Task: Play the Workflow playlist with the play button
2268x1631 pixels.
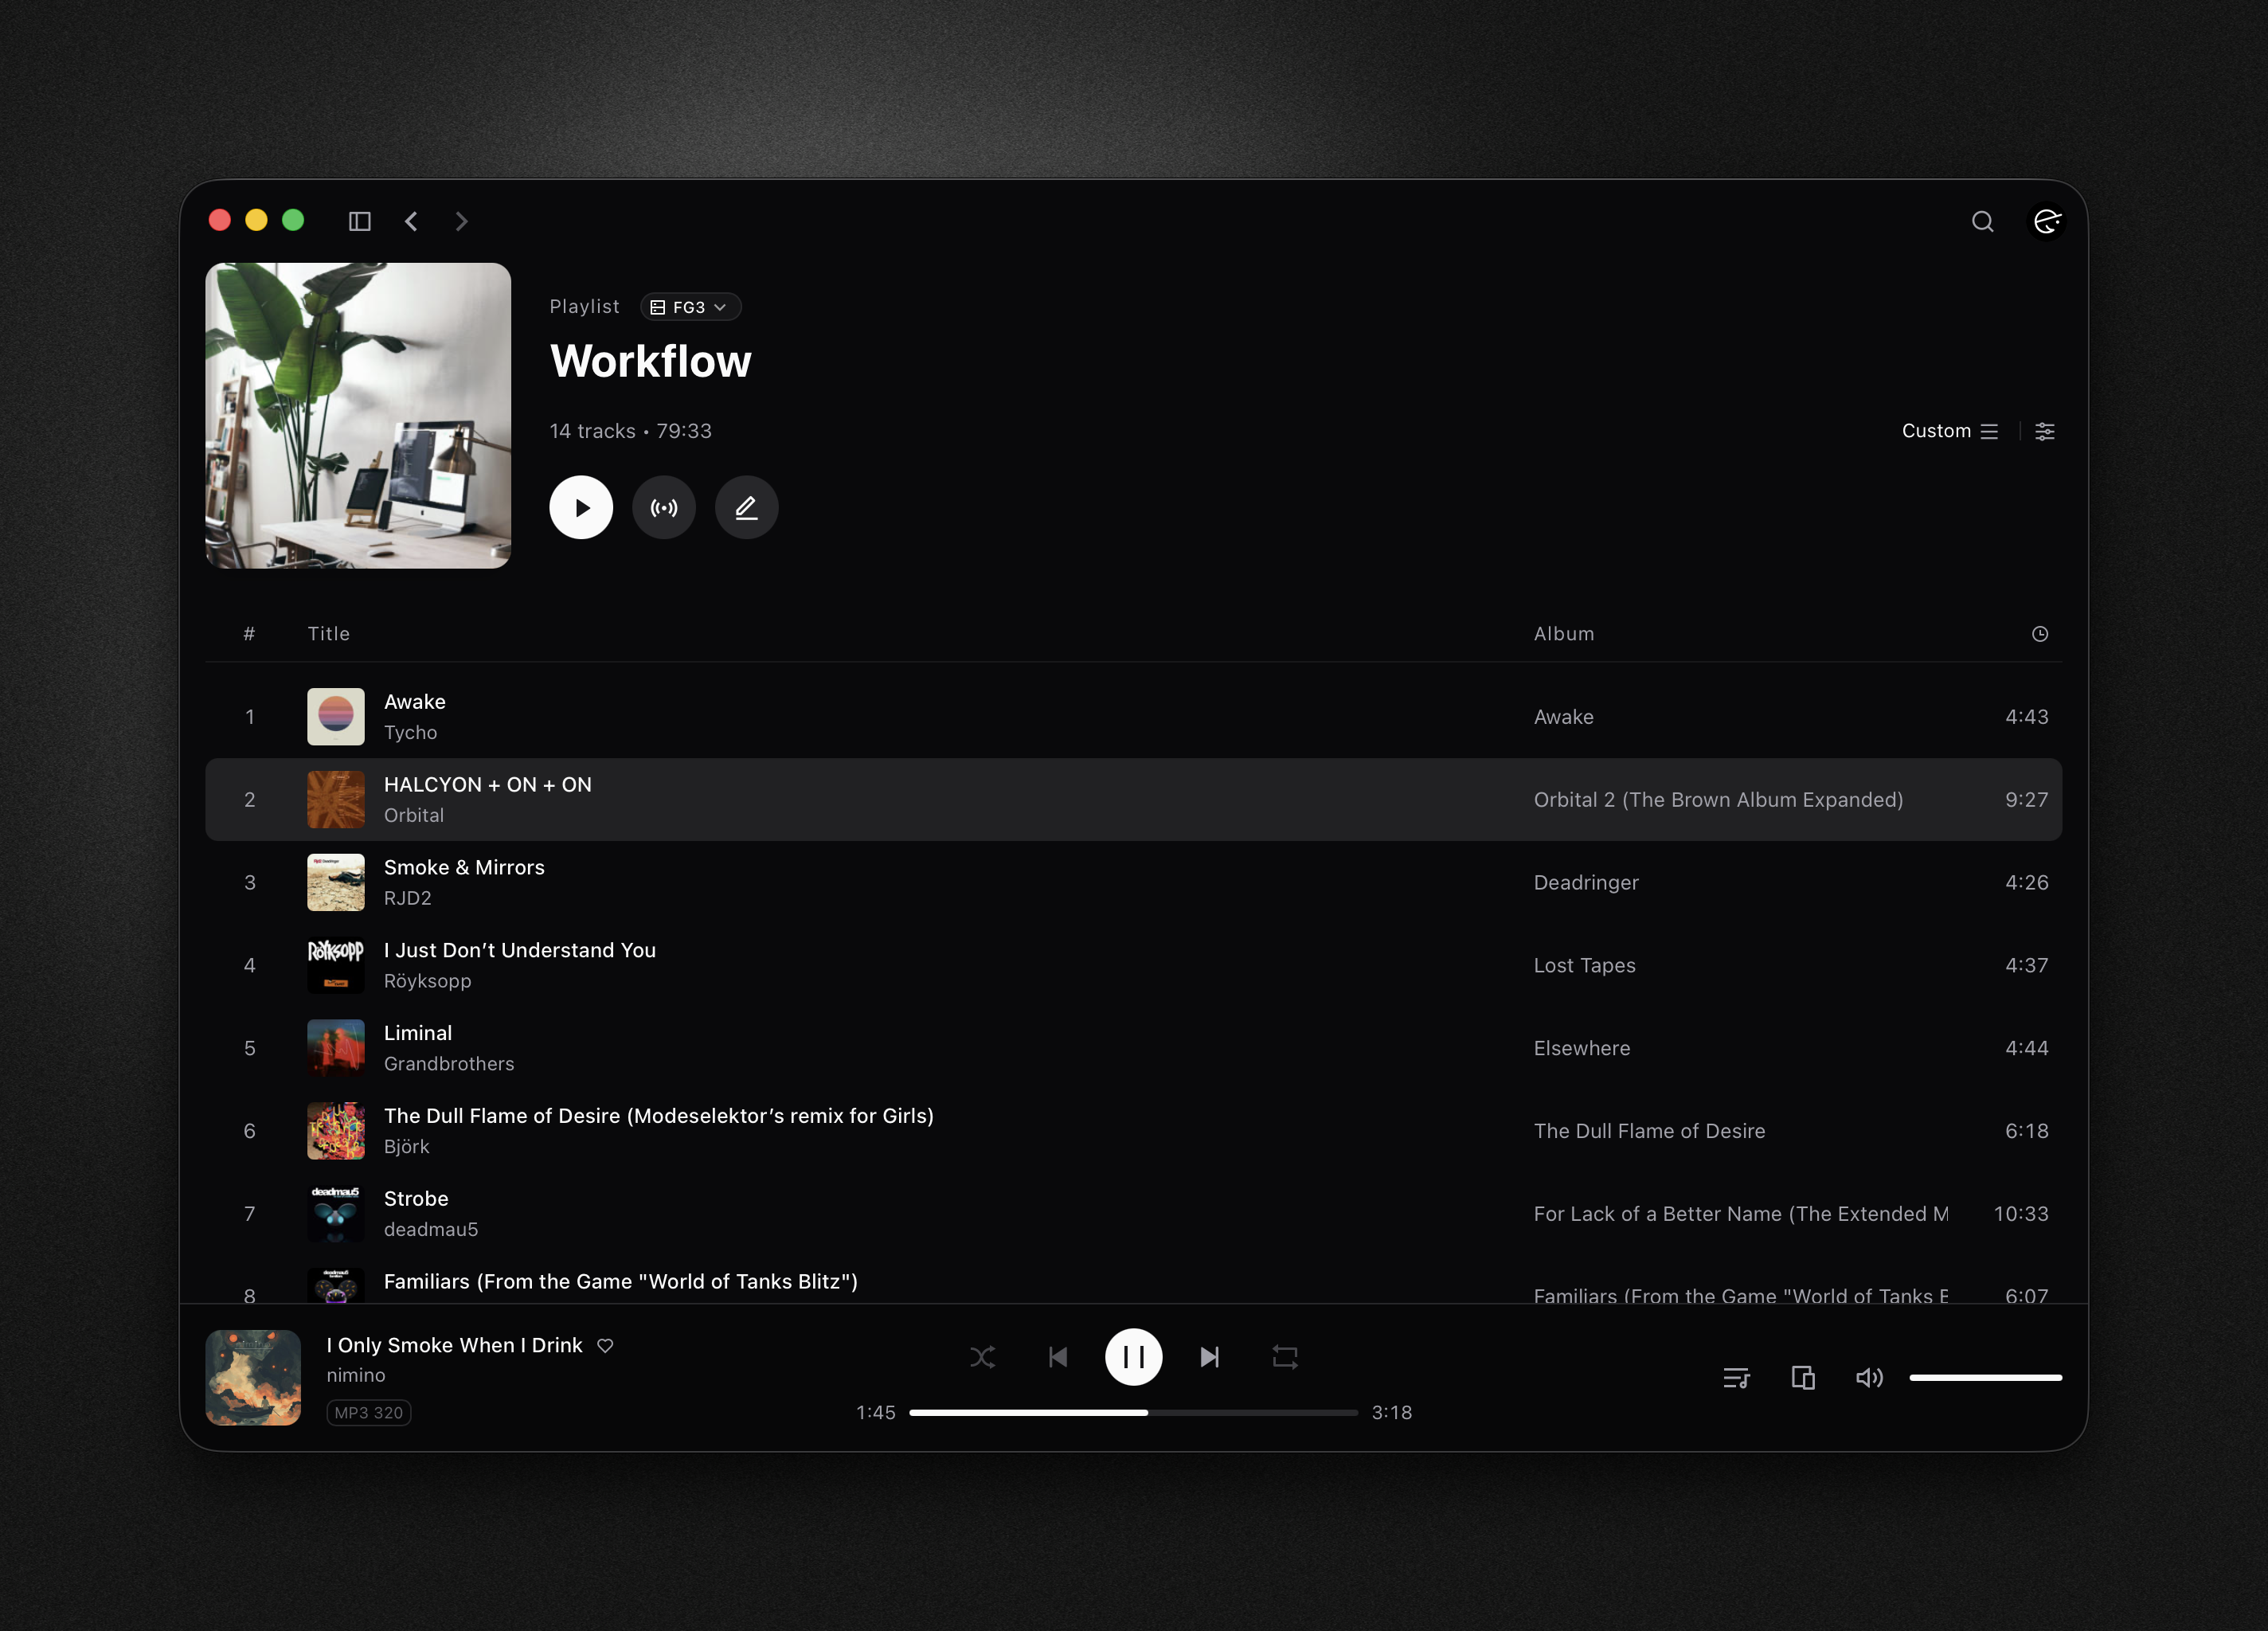Action: click(x=581, y=507)
